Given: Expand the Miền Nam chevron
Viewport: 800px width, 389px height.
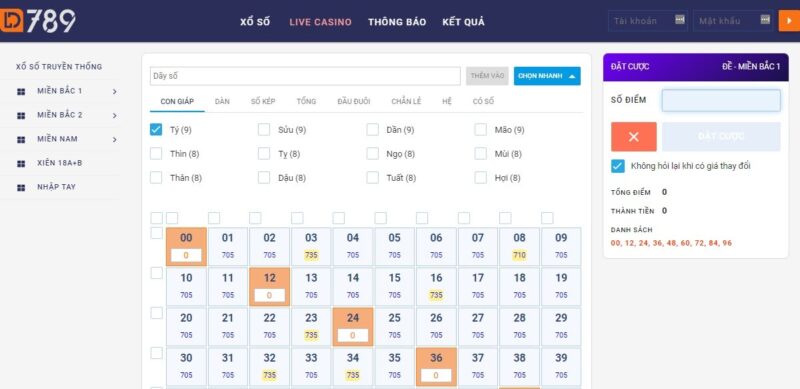Looking at the screenshot, I should point(115,140).
